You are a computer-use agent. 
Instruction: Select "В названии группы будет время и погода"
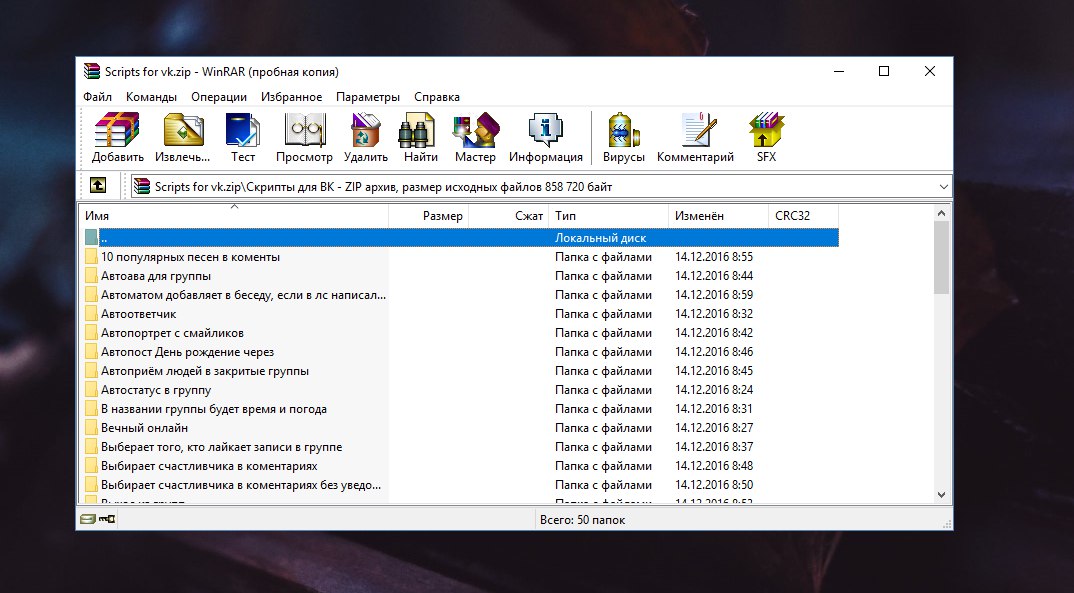(214, 409)
